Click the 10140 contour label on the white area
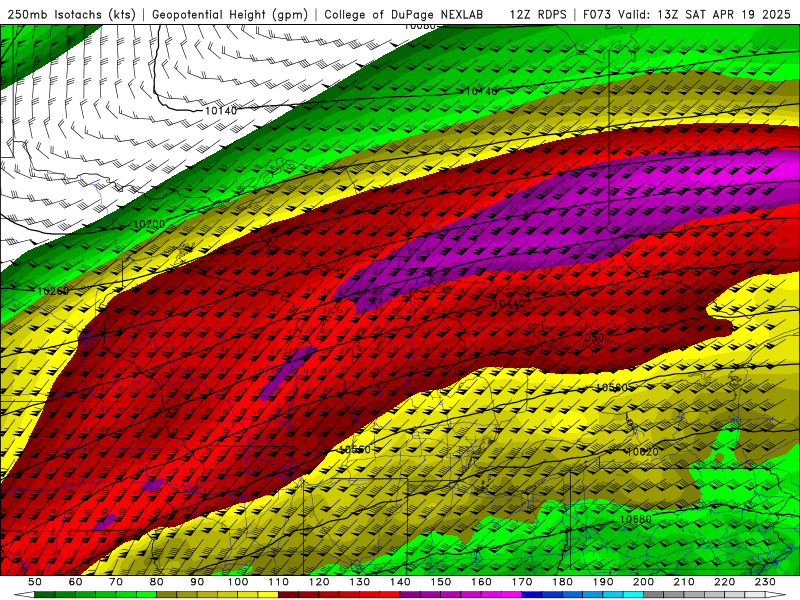This screenshot has width=800, height=600. [x=220, y=111]
